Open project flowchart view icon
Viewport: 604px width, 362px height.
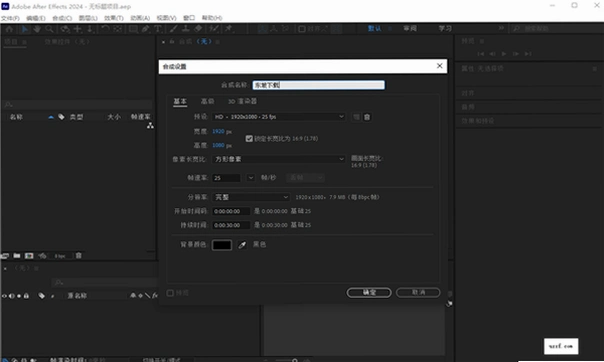pos(150,126)
